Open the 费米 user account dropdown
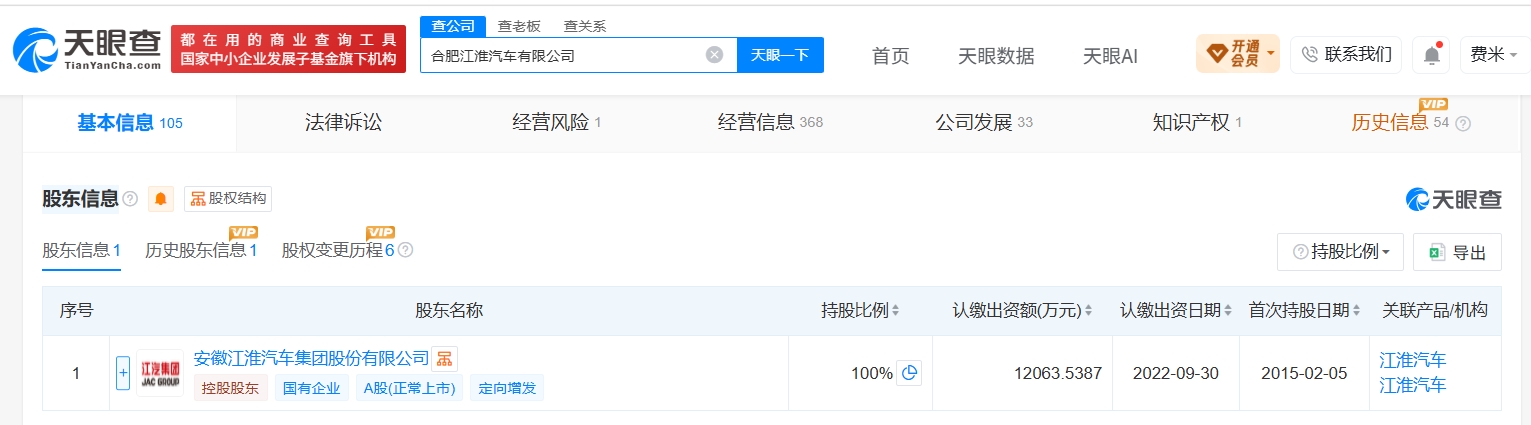This screenshot has width=1531, height=425. [x=1494, y=55]
